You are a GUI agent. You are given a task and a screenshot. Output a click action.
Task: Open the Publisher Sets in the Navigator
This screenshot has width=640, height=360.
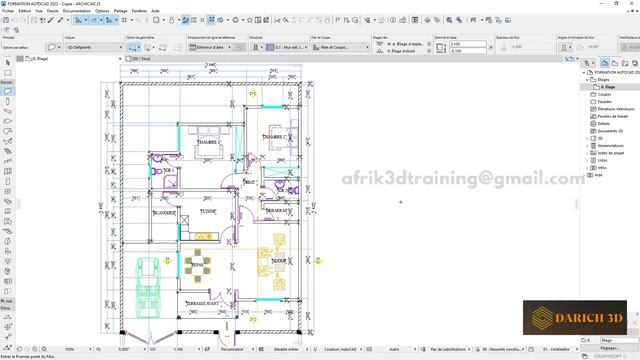[634, 63]
